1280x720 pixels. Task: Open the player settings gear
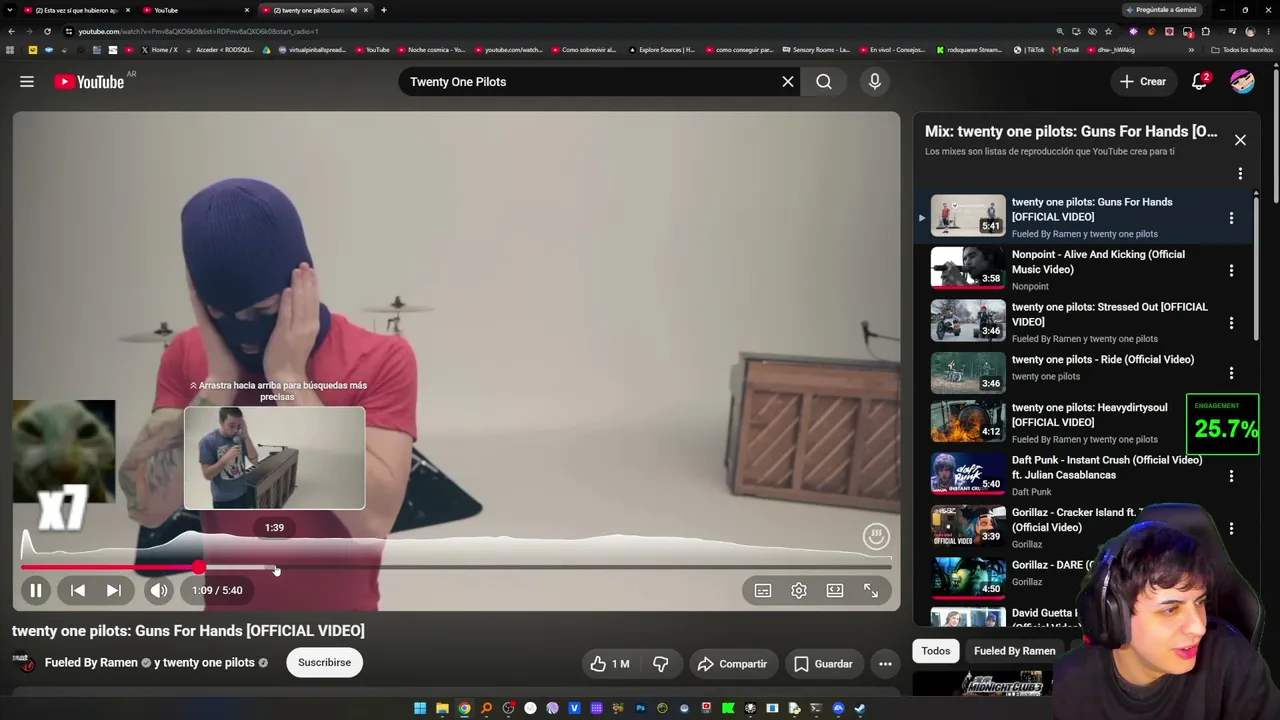[799, 591]
